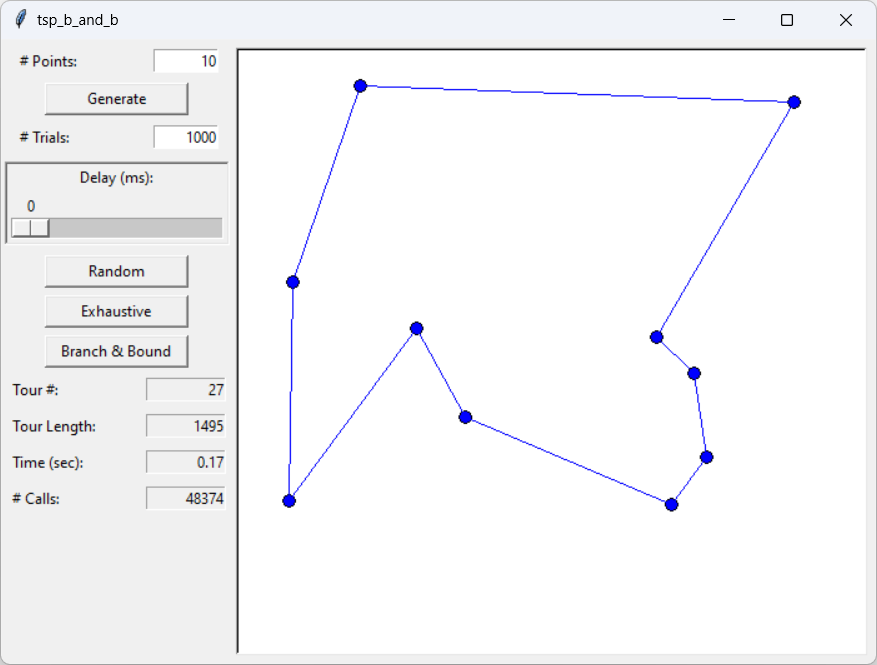Grab the Delay slider handle
Image resolution: width=877 pixels, height=665 pixels.
pos(30,228)
